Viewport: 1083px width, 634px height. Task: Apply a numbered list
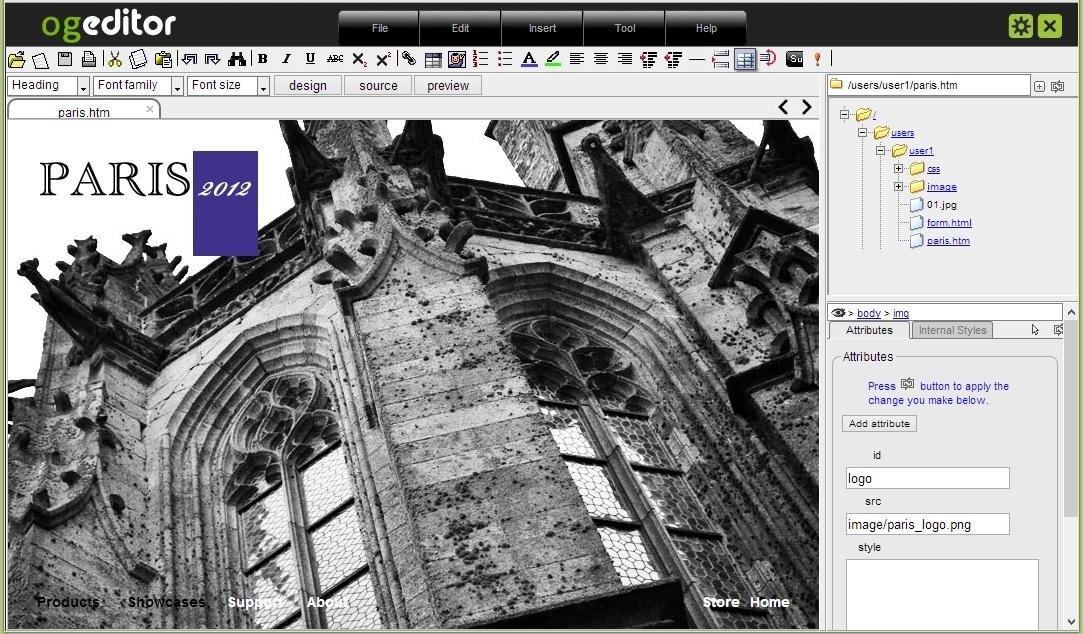pos(479,58)
